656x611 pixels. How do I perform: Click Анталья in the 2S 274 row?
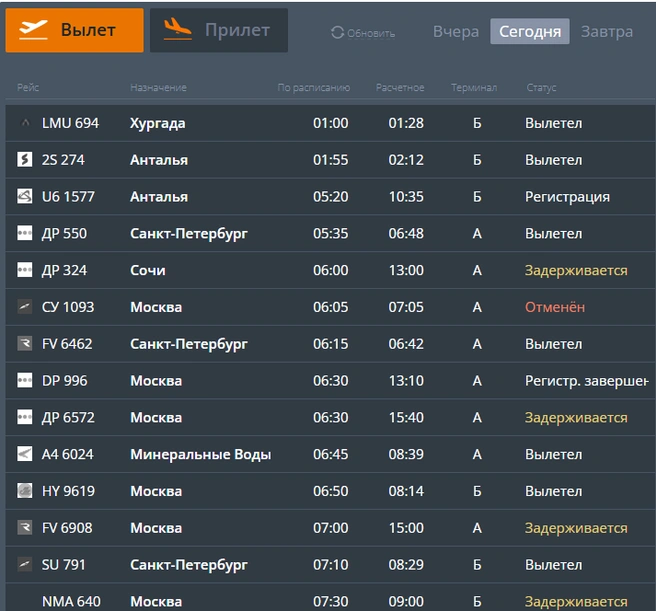click(x=159, y=160)
